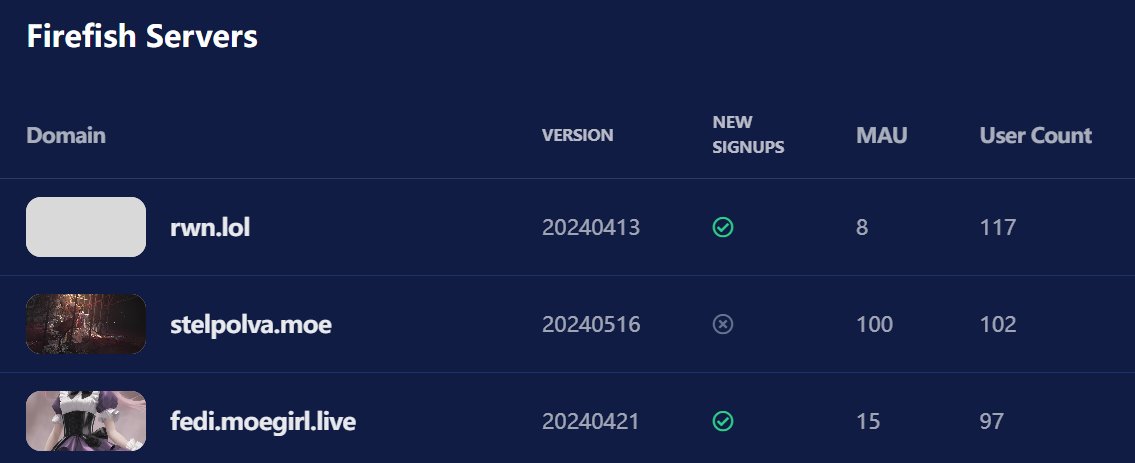Sort by the User Count column header
Screen dimensions: 1135x463
[1036, 135]
